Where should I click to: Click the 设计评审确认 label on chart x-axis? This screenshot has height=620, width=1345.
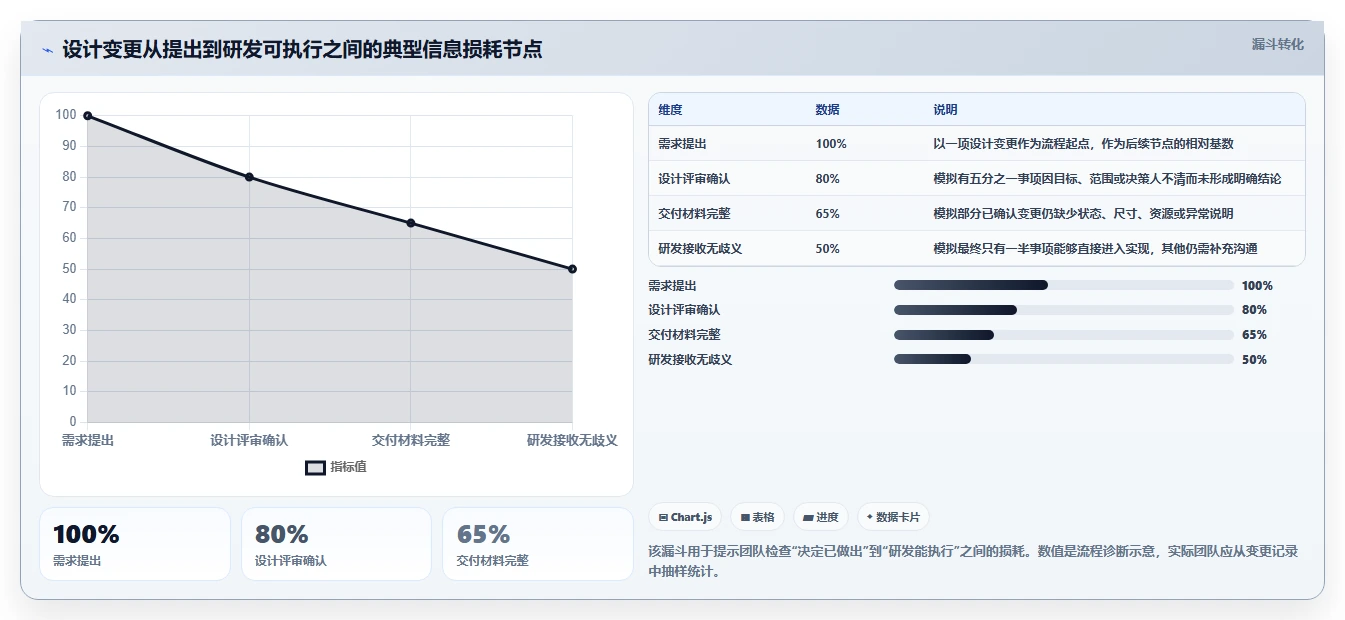click(249, 441)
